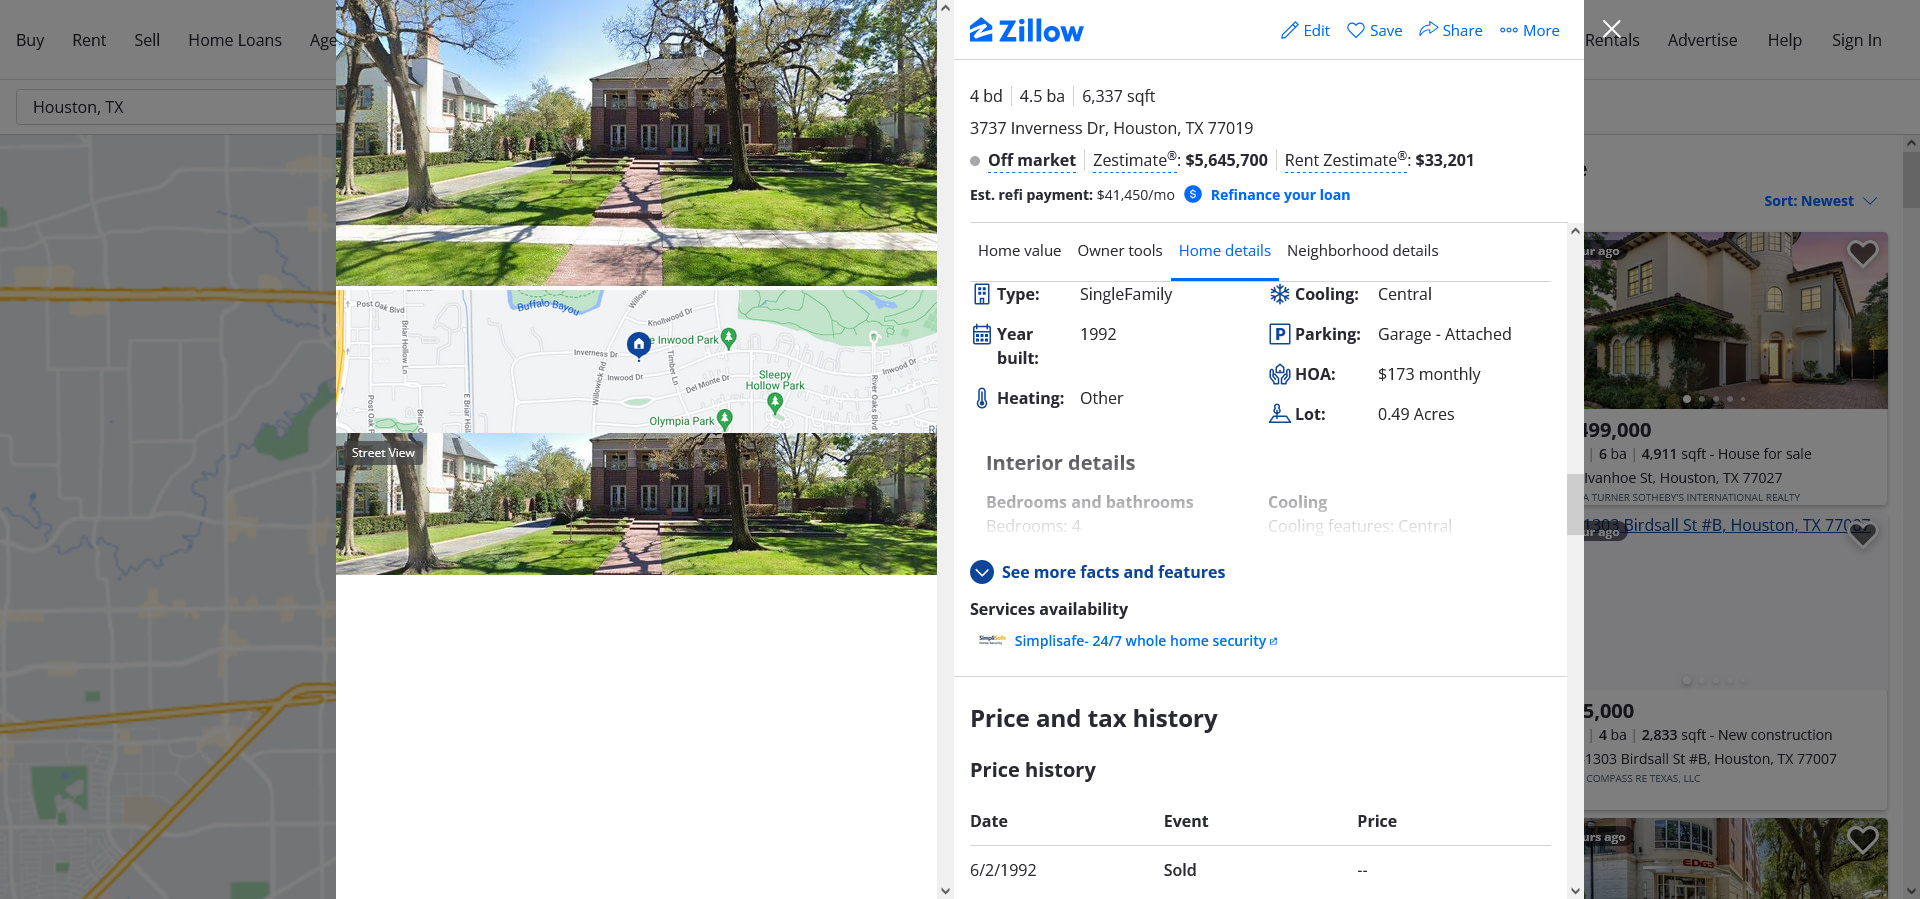Screen dimensions: 1920x899
Task: Click the home pin on the map
Action: [639, 345]
